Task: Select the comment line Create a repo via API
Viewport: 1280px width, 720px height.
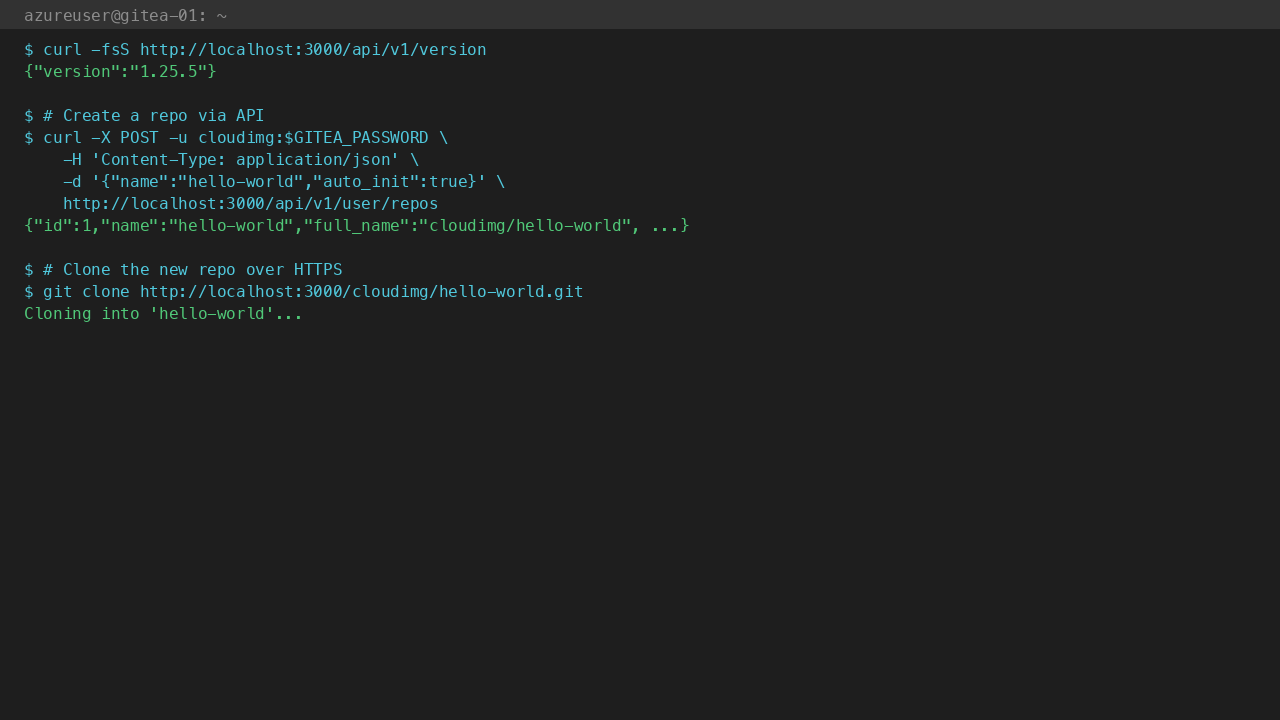Action: pos(144,116)
